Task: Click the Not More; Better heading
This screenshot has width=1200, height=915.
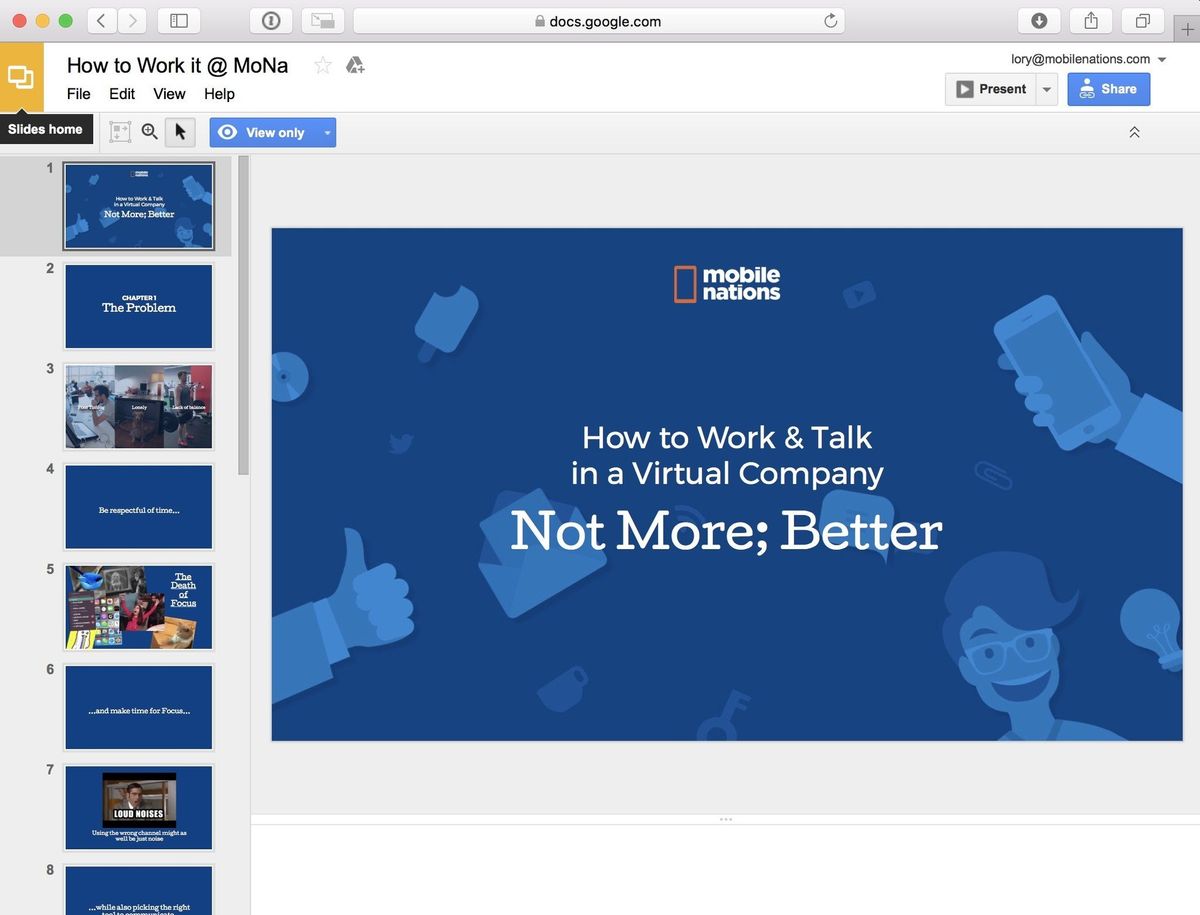Action: pos(726,530)
